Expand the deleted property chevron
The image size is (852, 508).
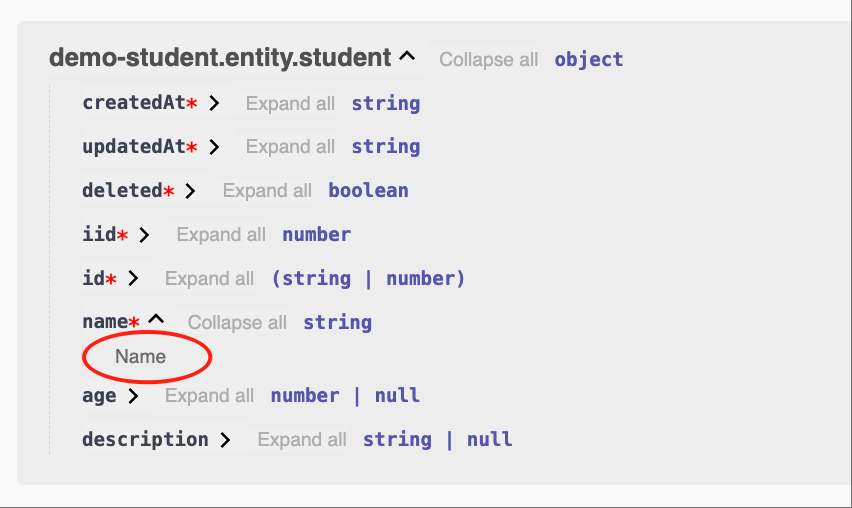190,191
